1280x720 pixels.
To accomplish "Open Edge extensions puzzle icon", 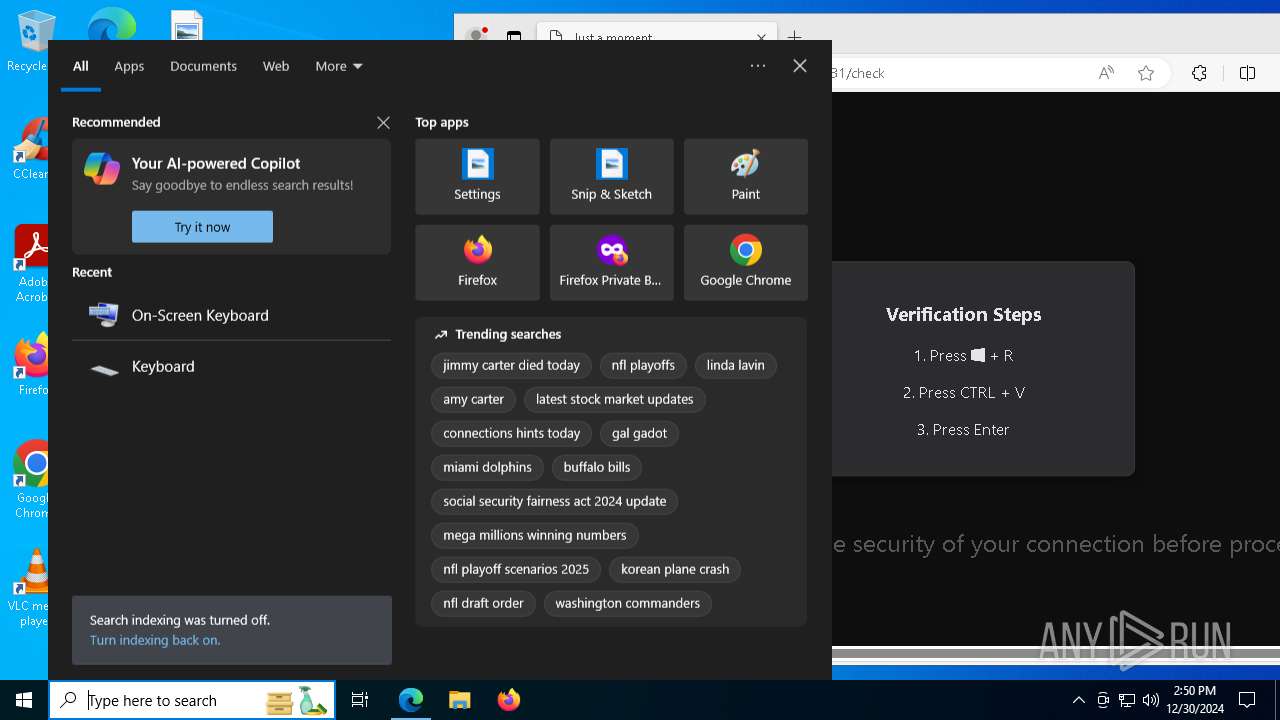I will (x=1200, y=73).
